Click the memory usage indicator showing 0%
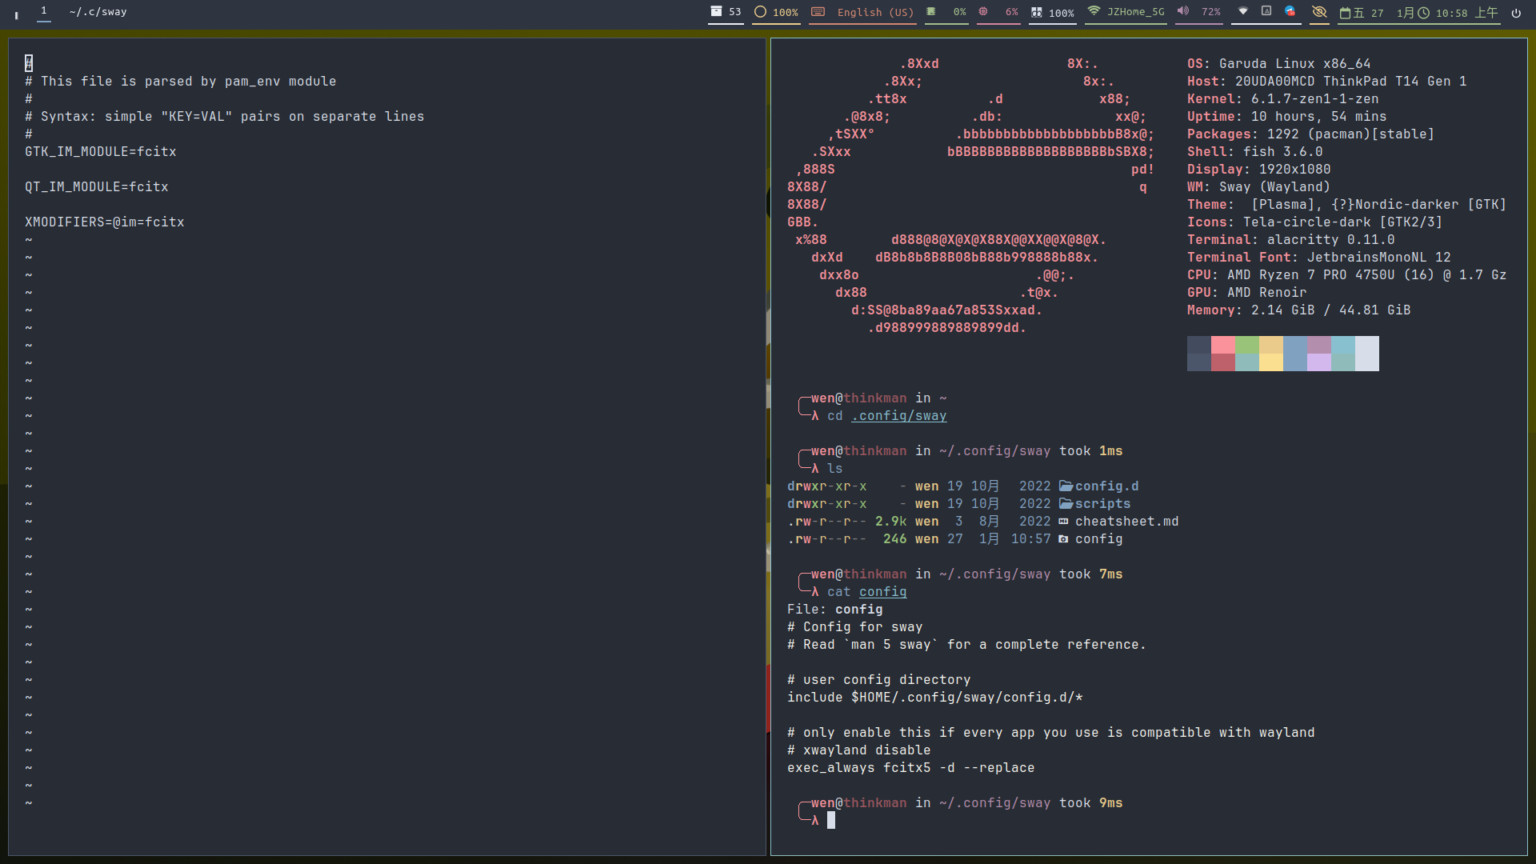Viewport: 1536px width, 864px height. (945, 12)
